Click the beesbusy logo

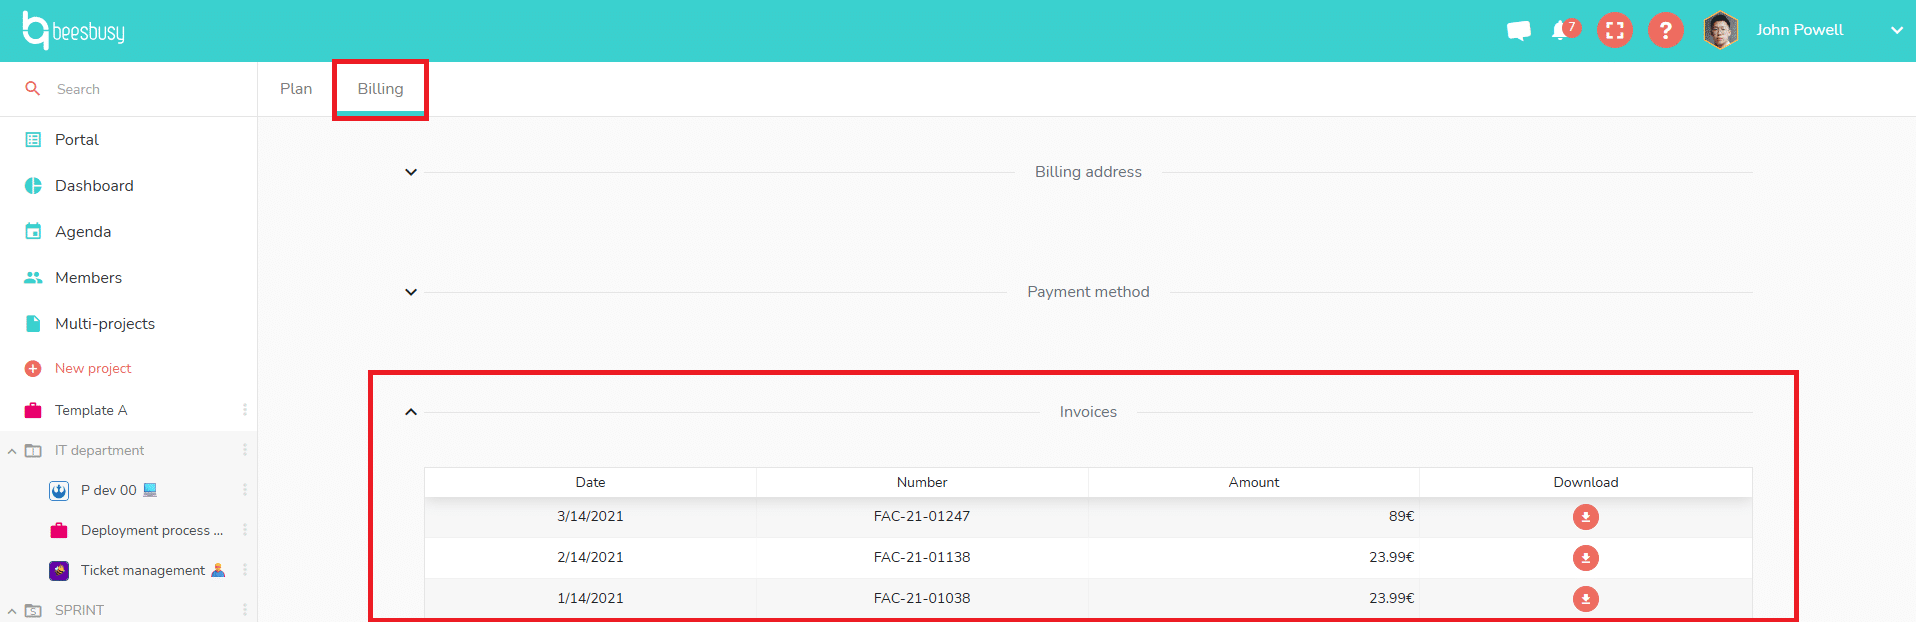(74, 31)
